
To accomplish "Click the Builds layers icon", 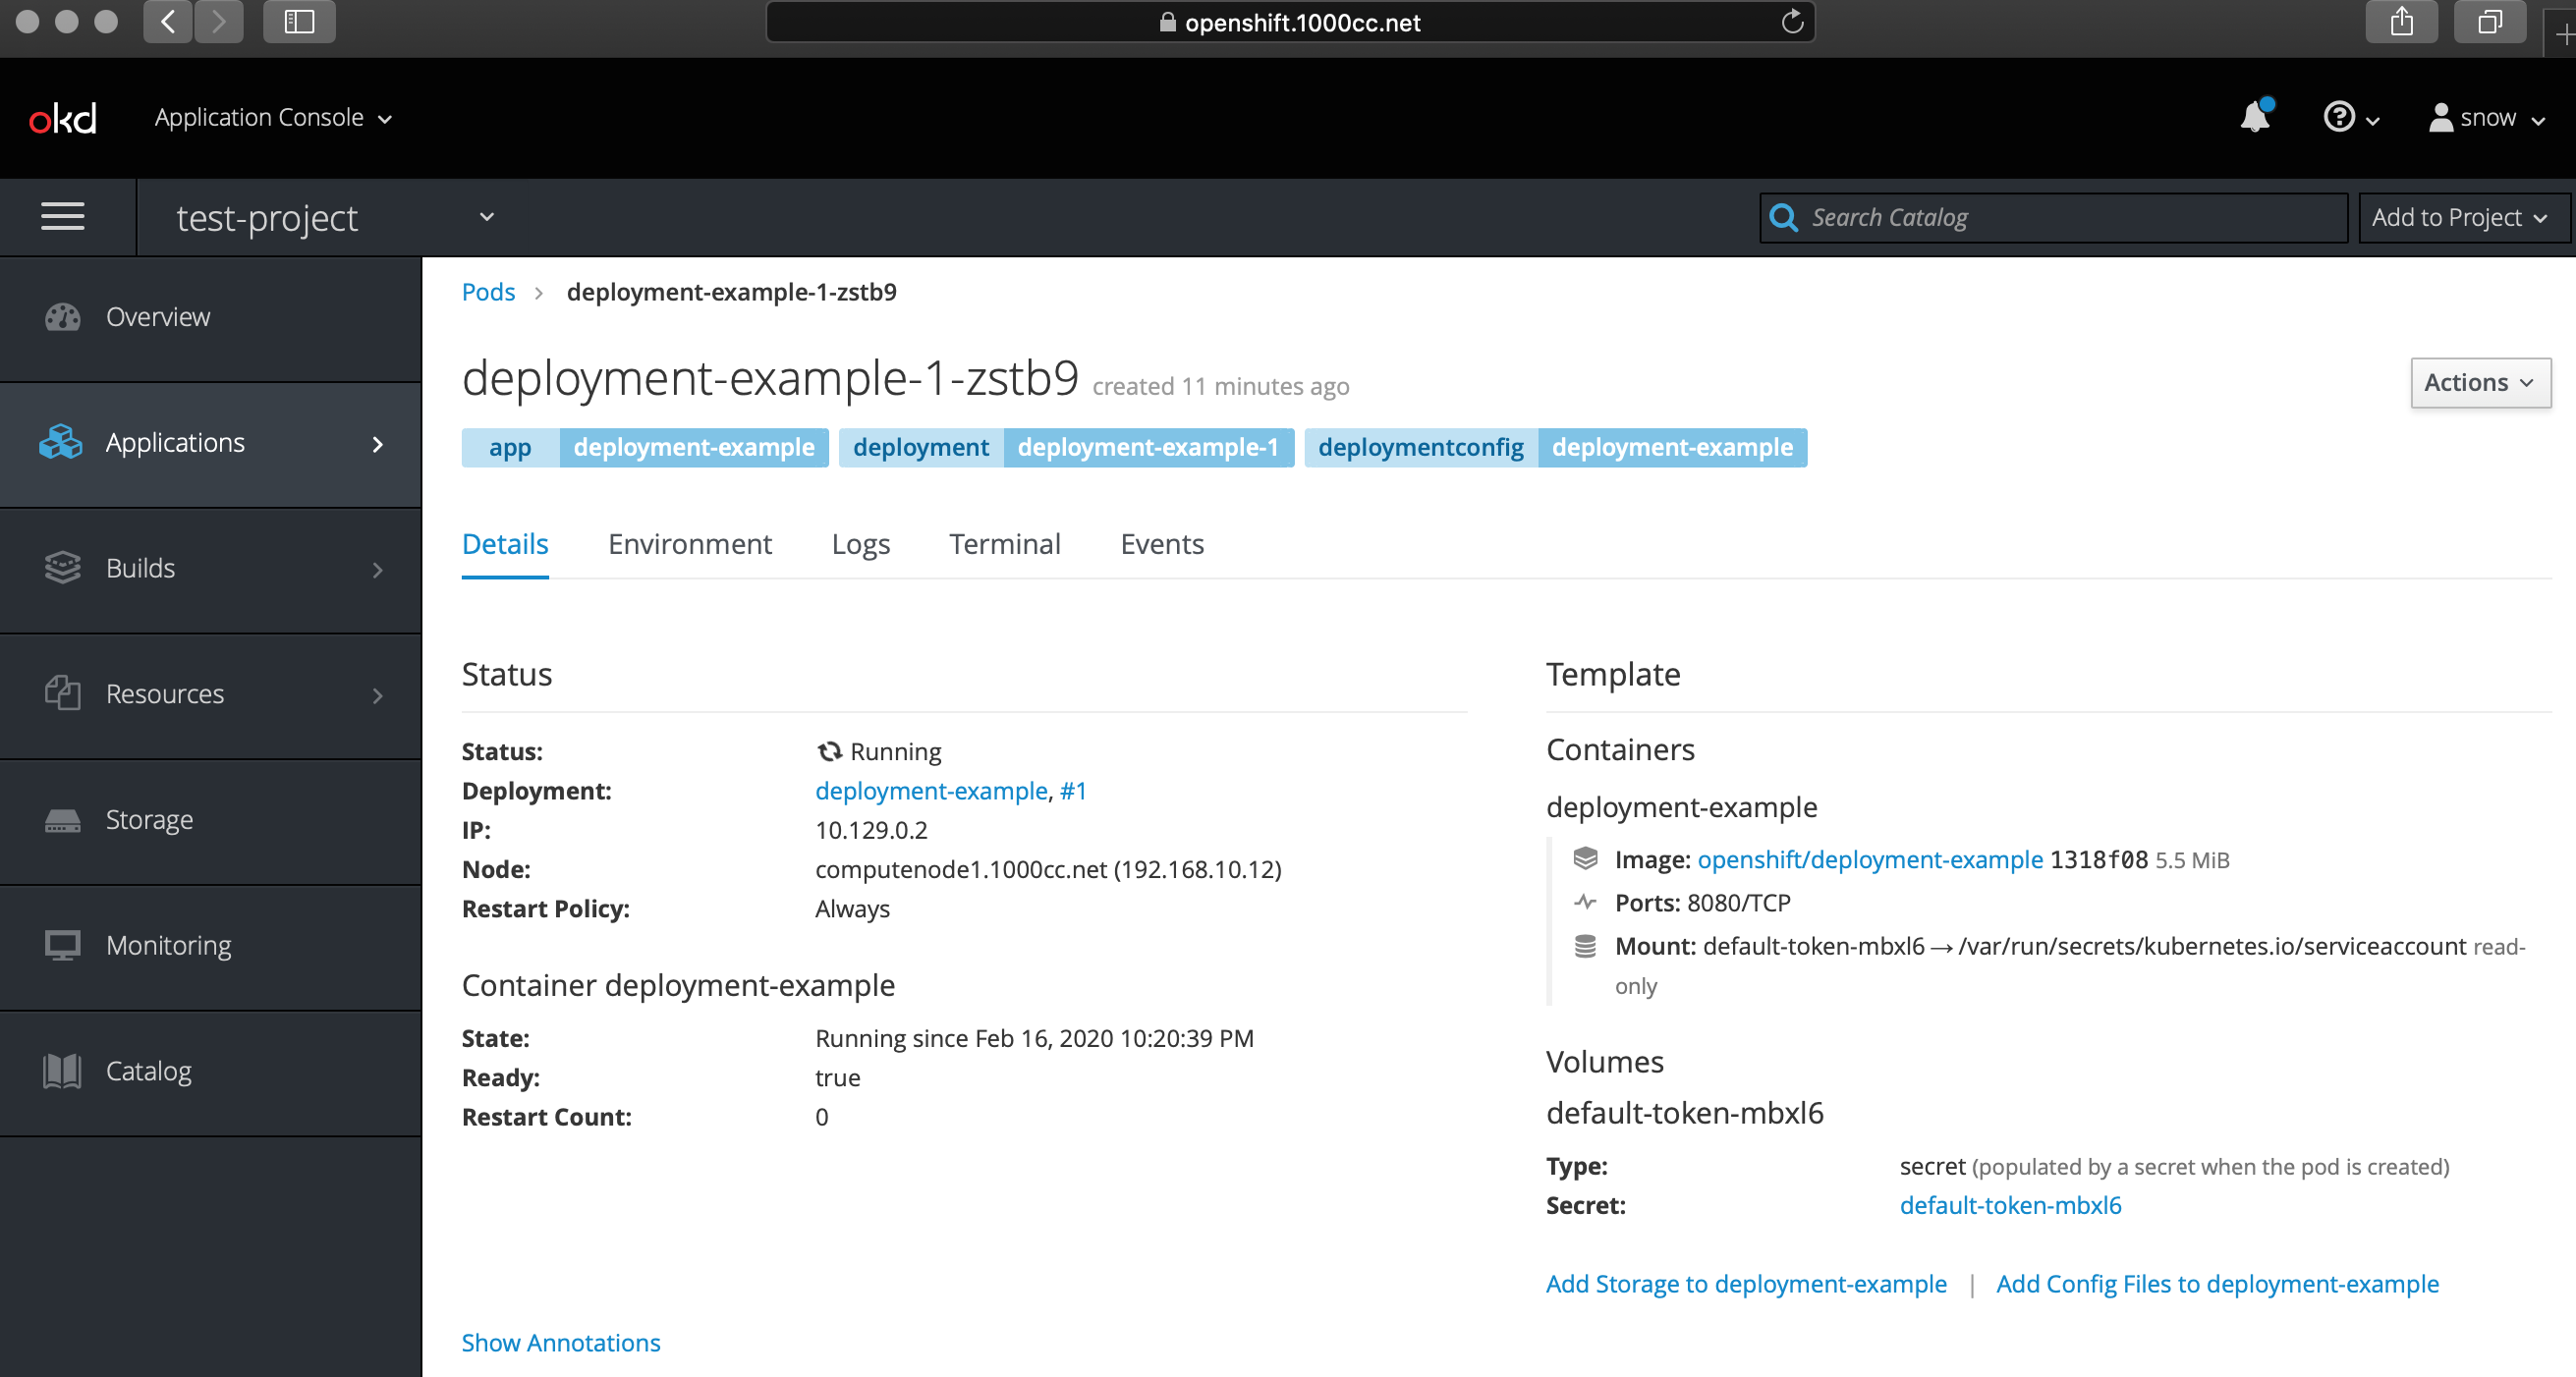I will click(62, 567).
